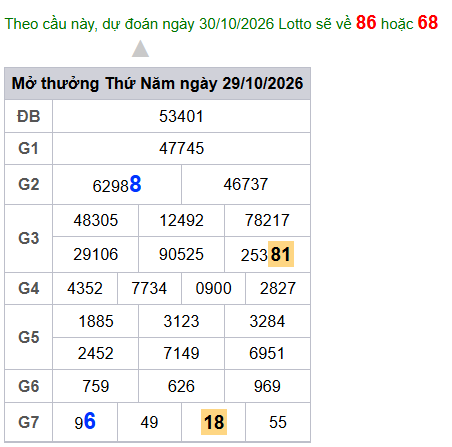The width and height of the screenshot is (452, 447).
Task: Select G3 number 29106
Action: click(x=96, y=254)
